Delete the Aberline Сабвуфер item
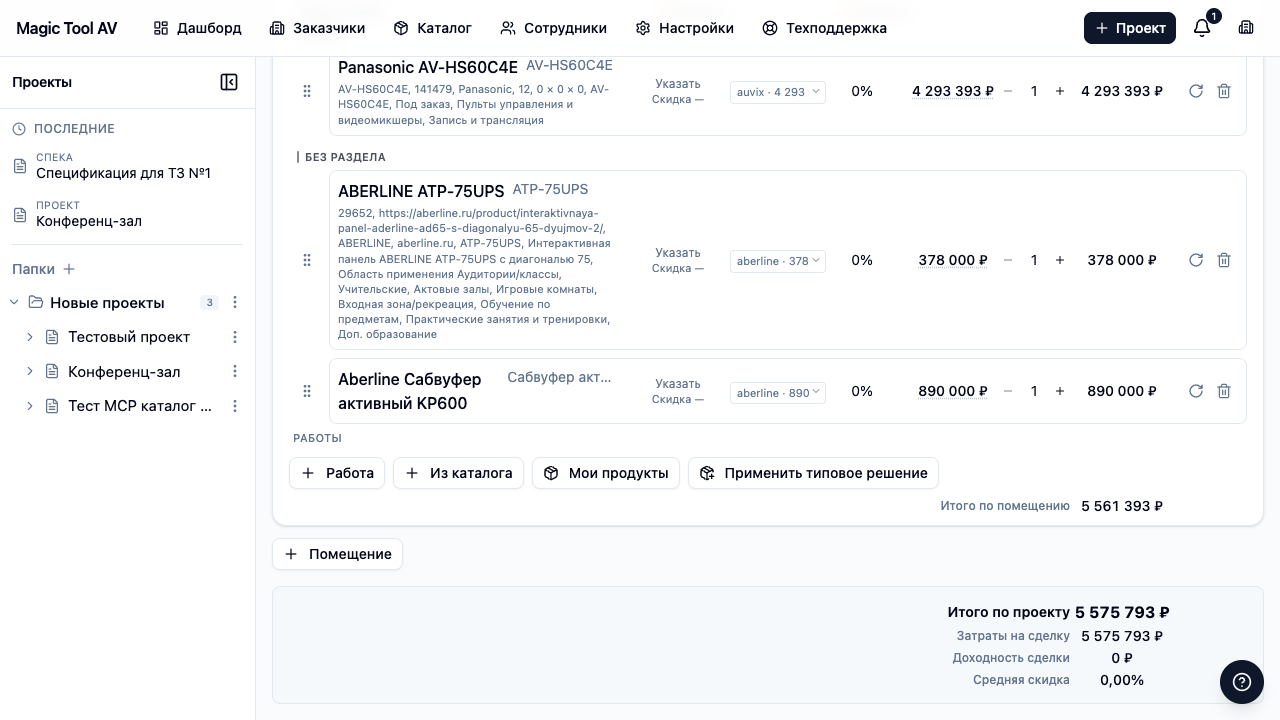The height and width of the screenshot is (720, 1280). pyautogui.click(x=1224, y=391)
